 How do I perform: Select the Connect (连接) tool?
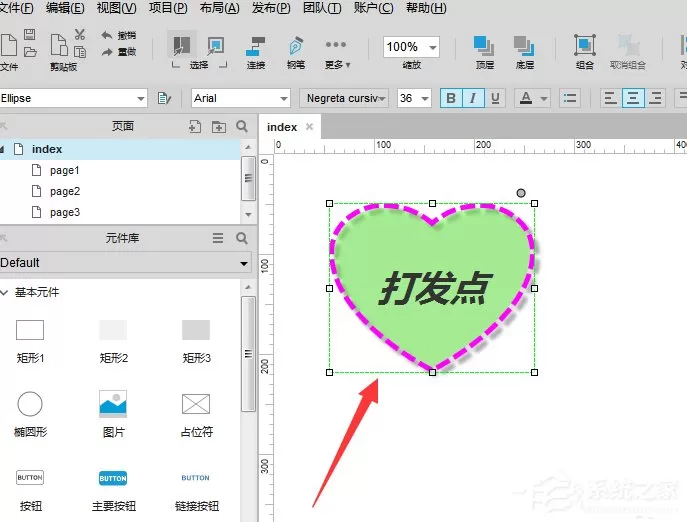coord(255,52)
